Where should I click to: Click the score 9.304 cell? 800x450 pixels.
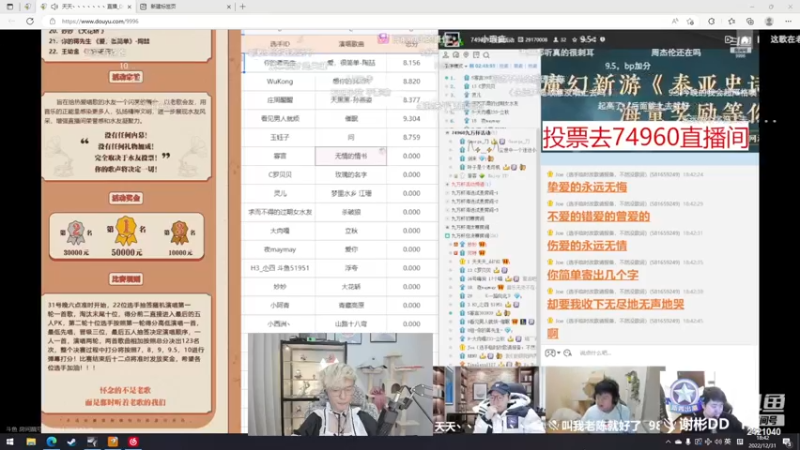click(x=411, y=119)
